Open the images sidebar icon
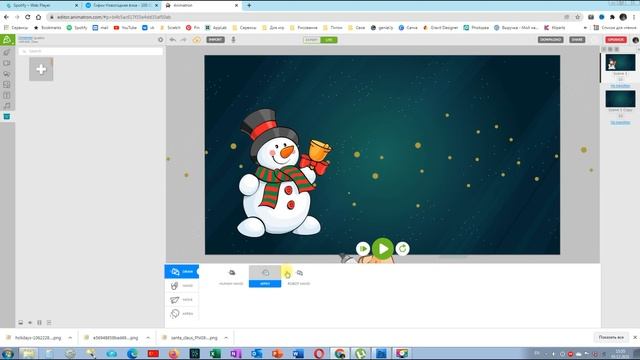Image resolution: width=640 pixels, height=360 pixels. pos(7,84)
